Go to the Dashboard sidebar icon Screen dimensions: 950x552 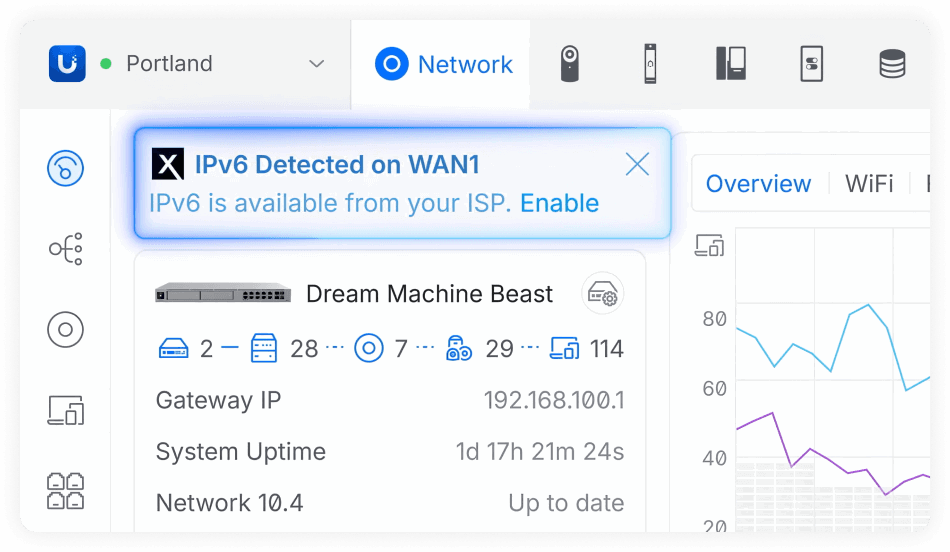pyautogui.click(x=65, y=168)
